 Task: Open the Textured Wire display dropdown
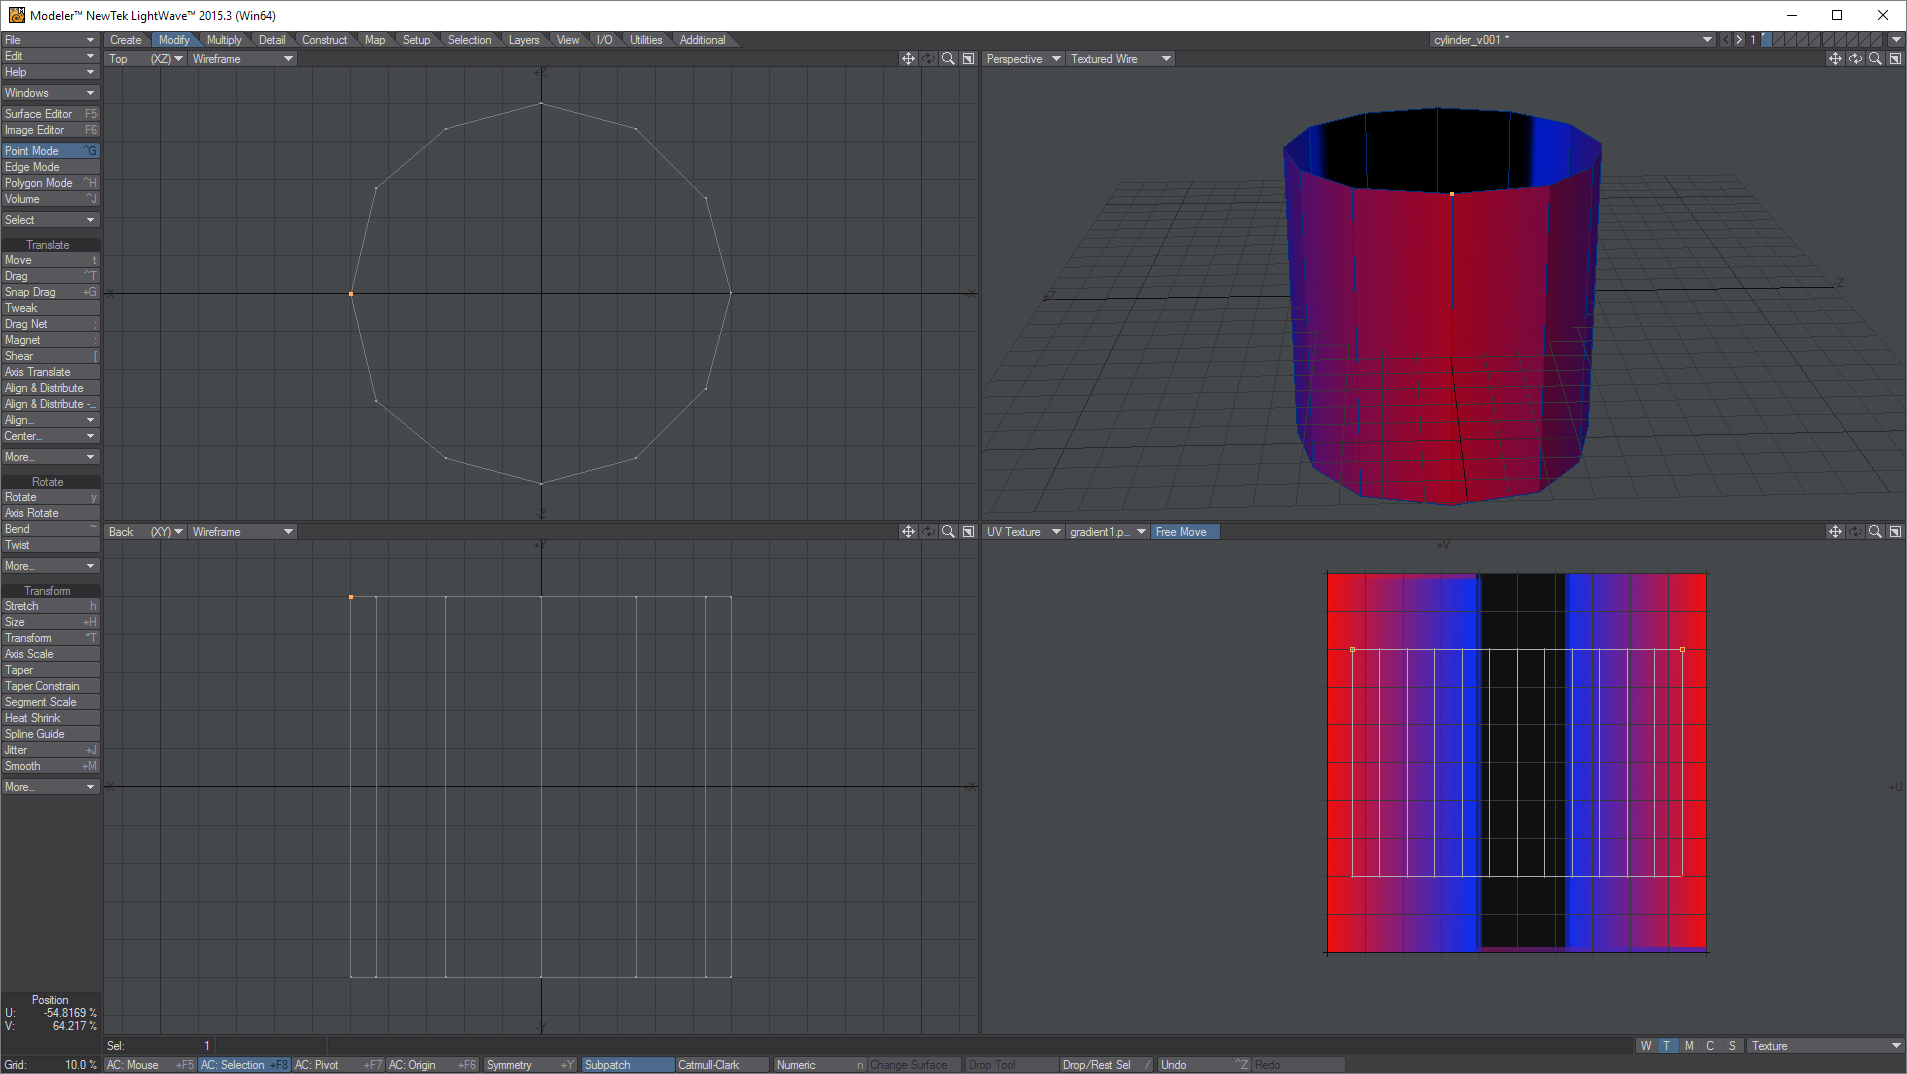click(x=1120, y=59)
